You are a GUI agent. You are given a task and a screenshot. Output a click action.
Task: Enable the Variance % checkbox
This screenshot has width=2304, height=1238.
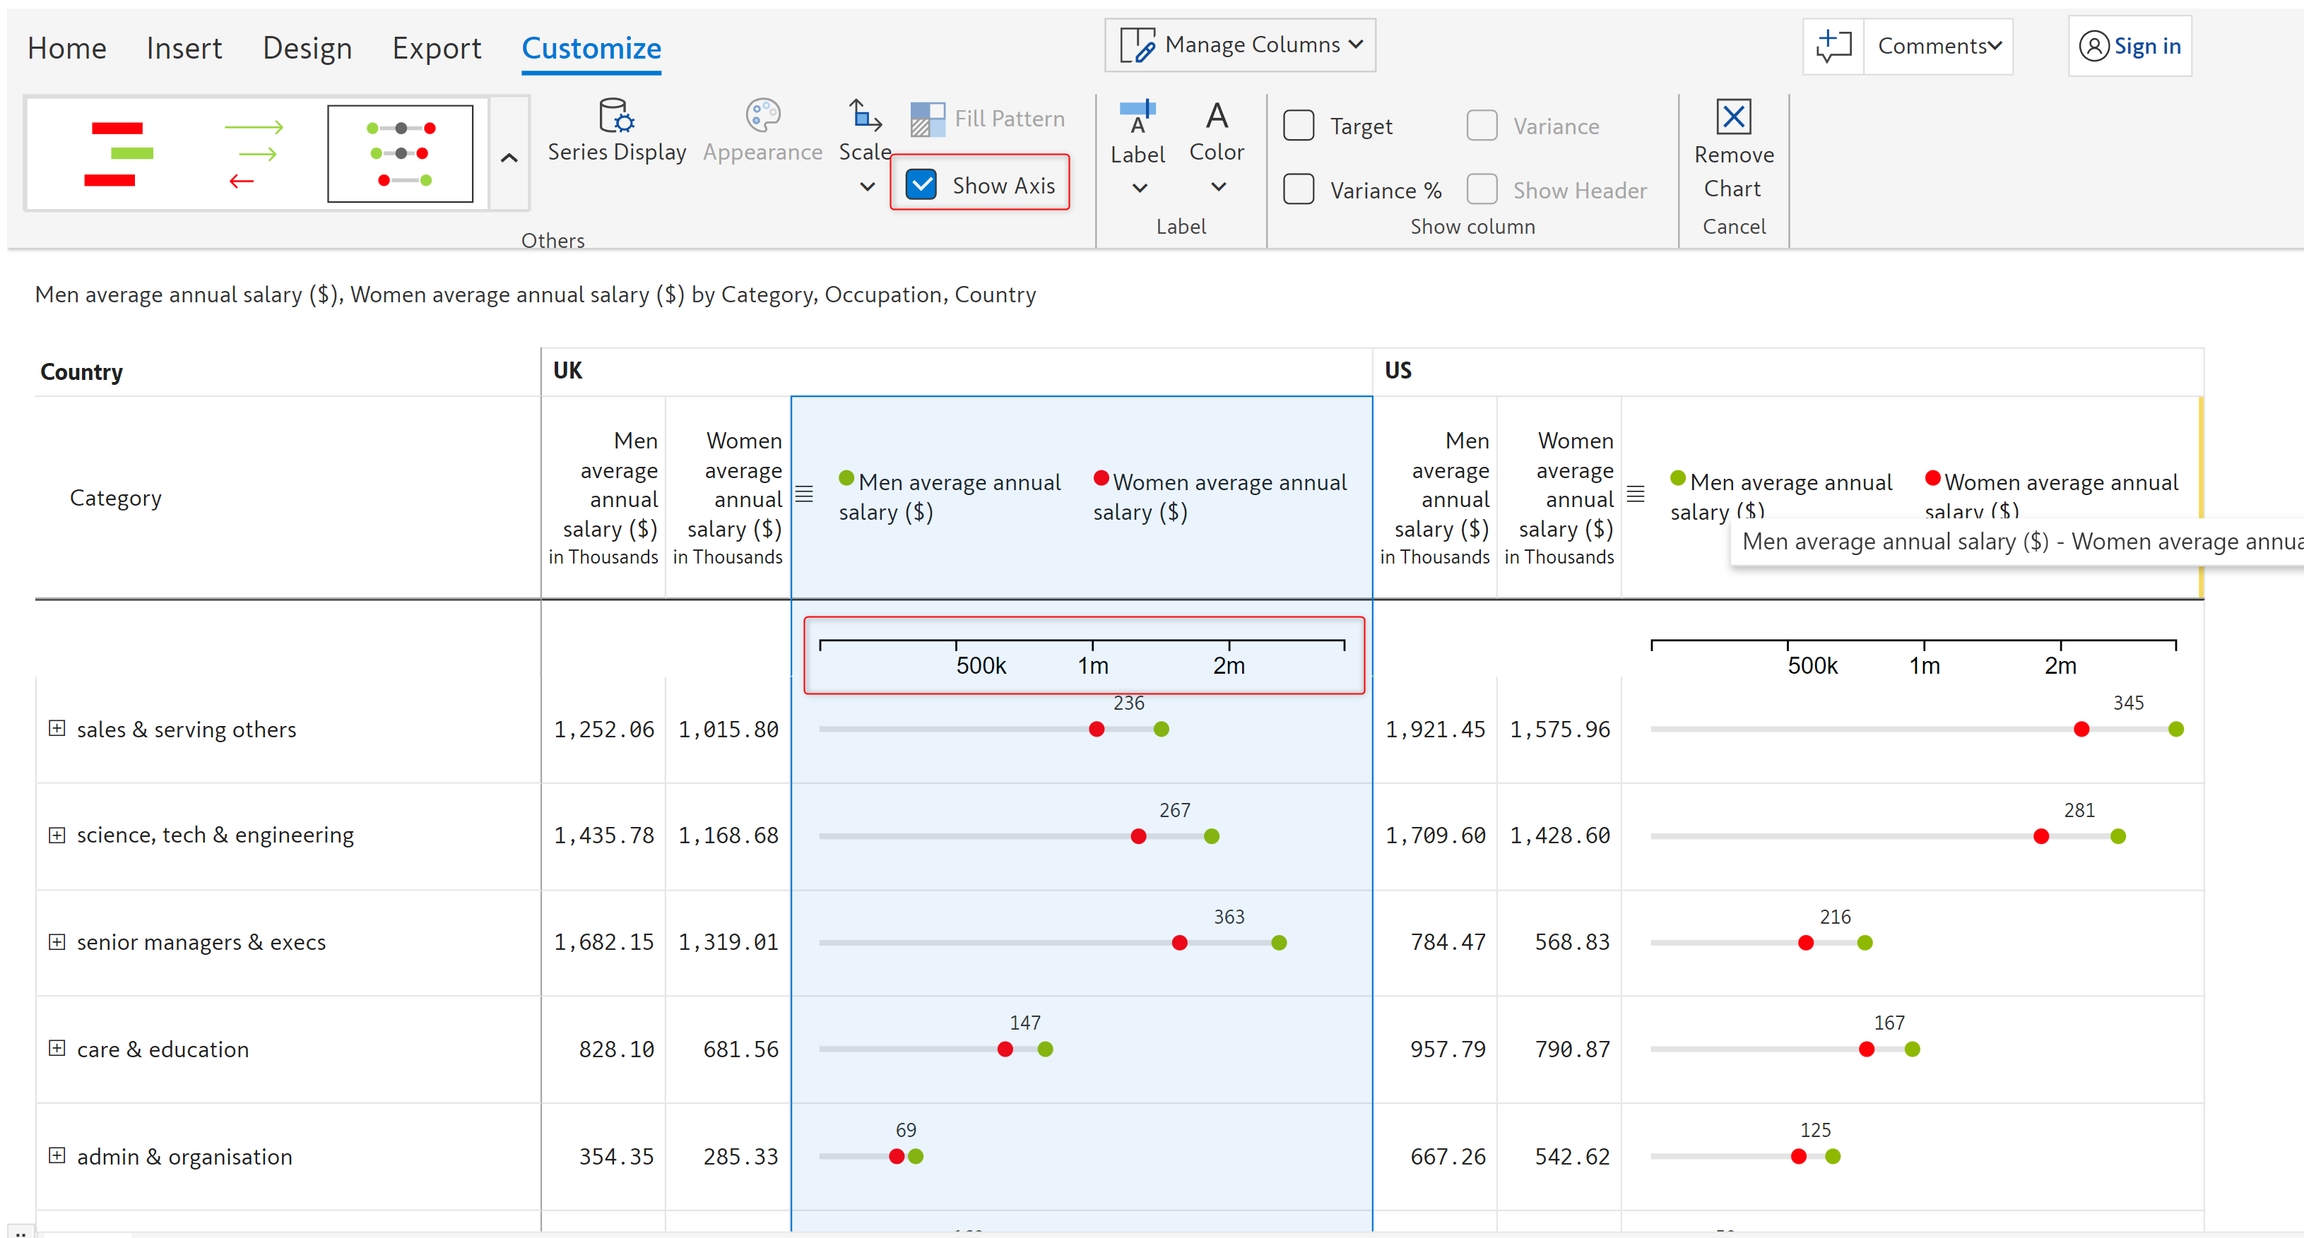(x=1299, y=190)
